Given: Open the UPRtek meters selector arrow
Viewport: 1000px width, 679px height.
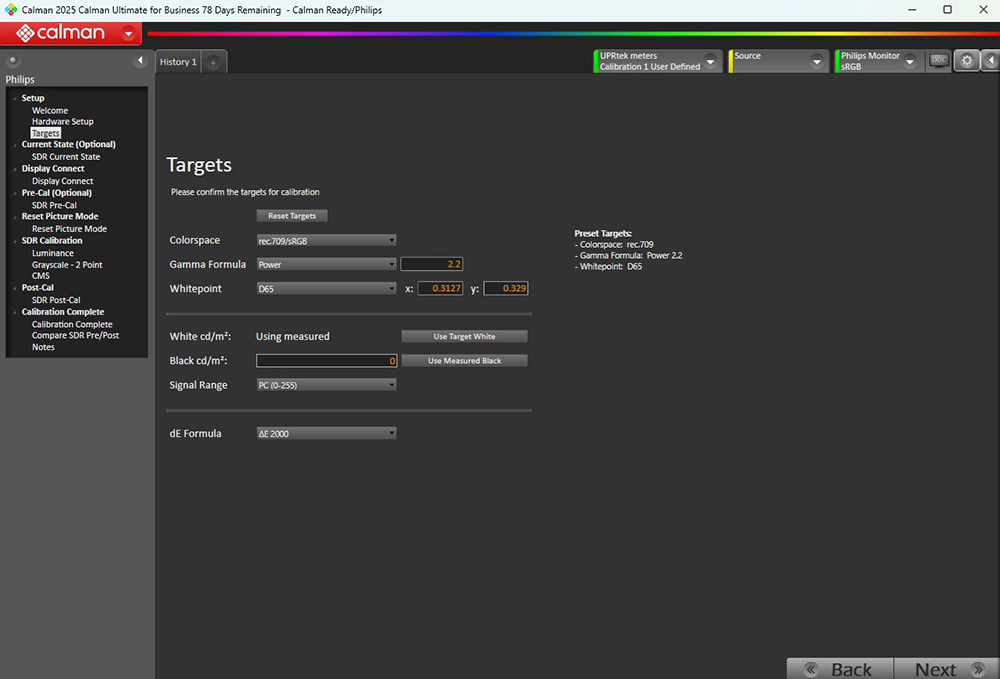Looking at the screenshot, I should pyautogui.click(x=710, y=62).
